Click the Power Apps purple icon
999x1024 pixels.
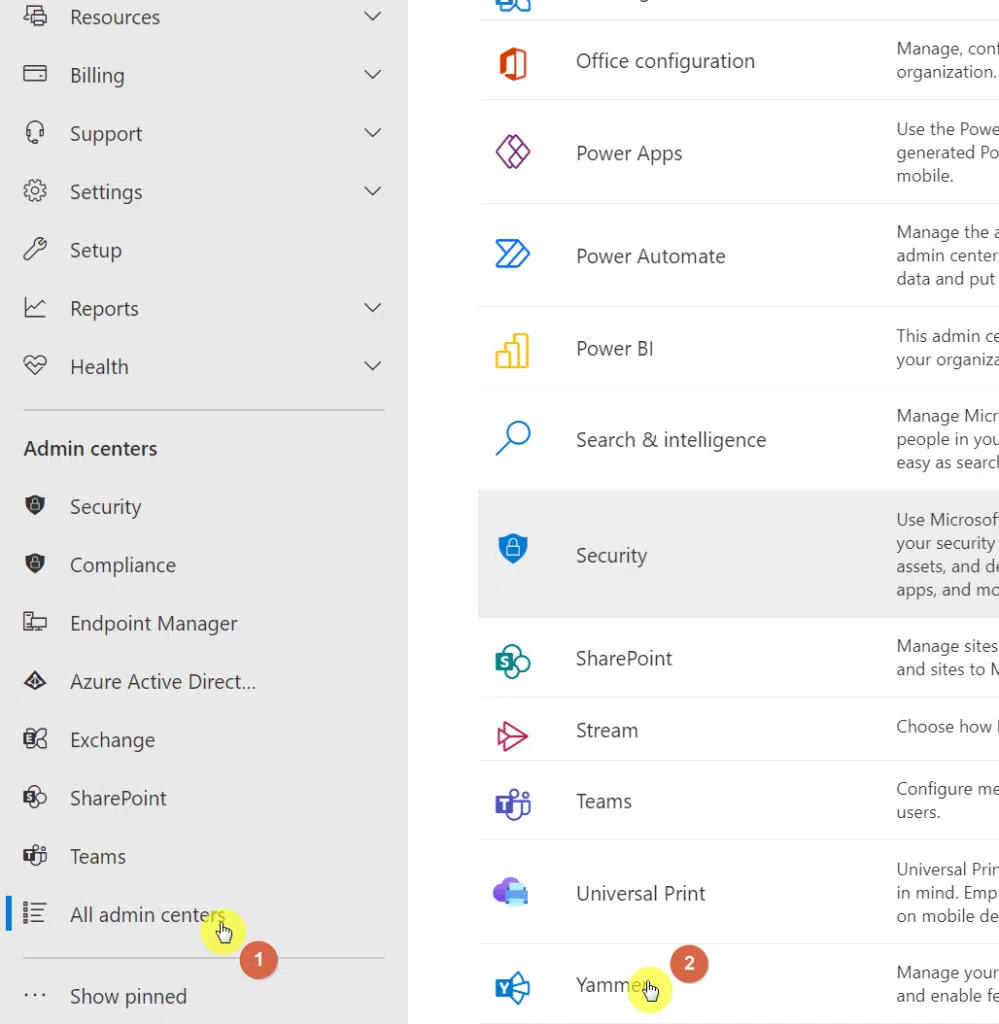(513, 152)
